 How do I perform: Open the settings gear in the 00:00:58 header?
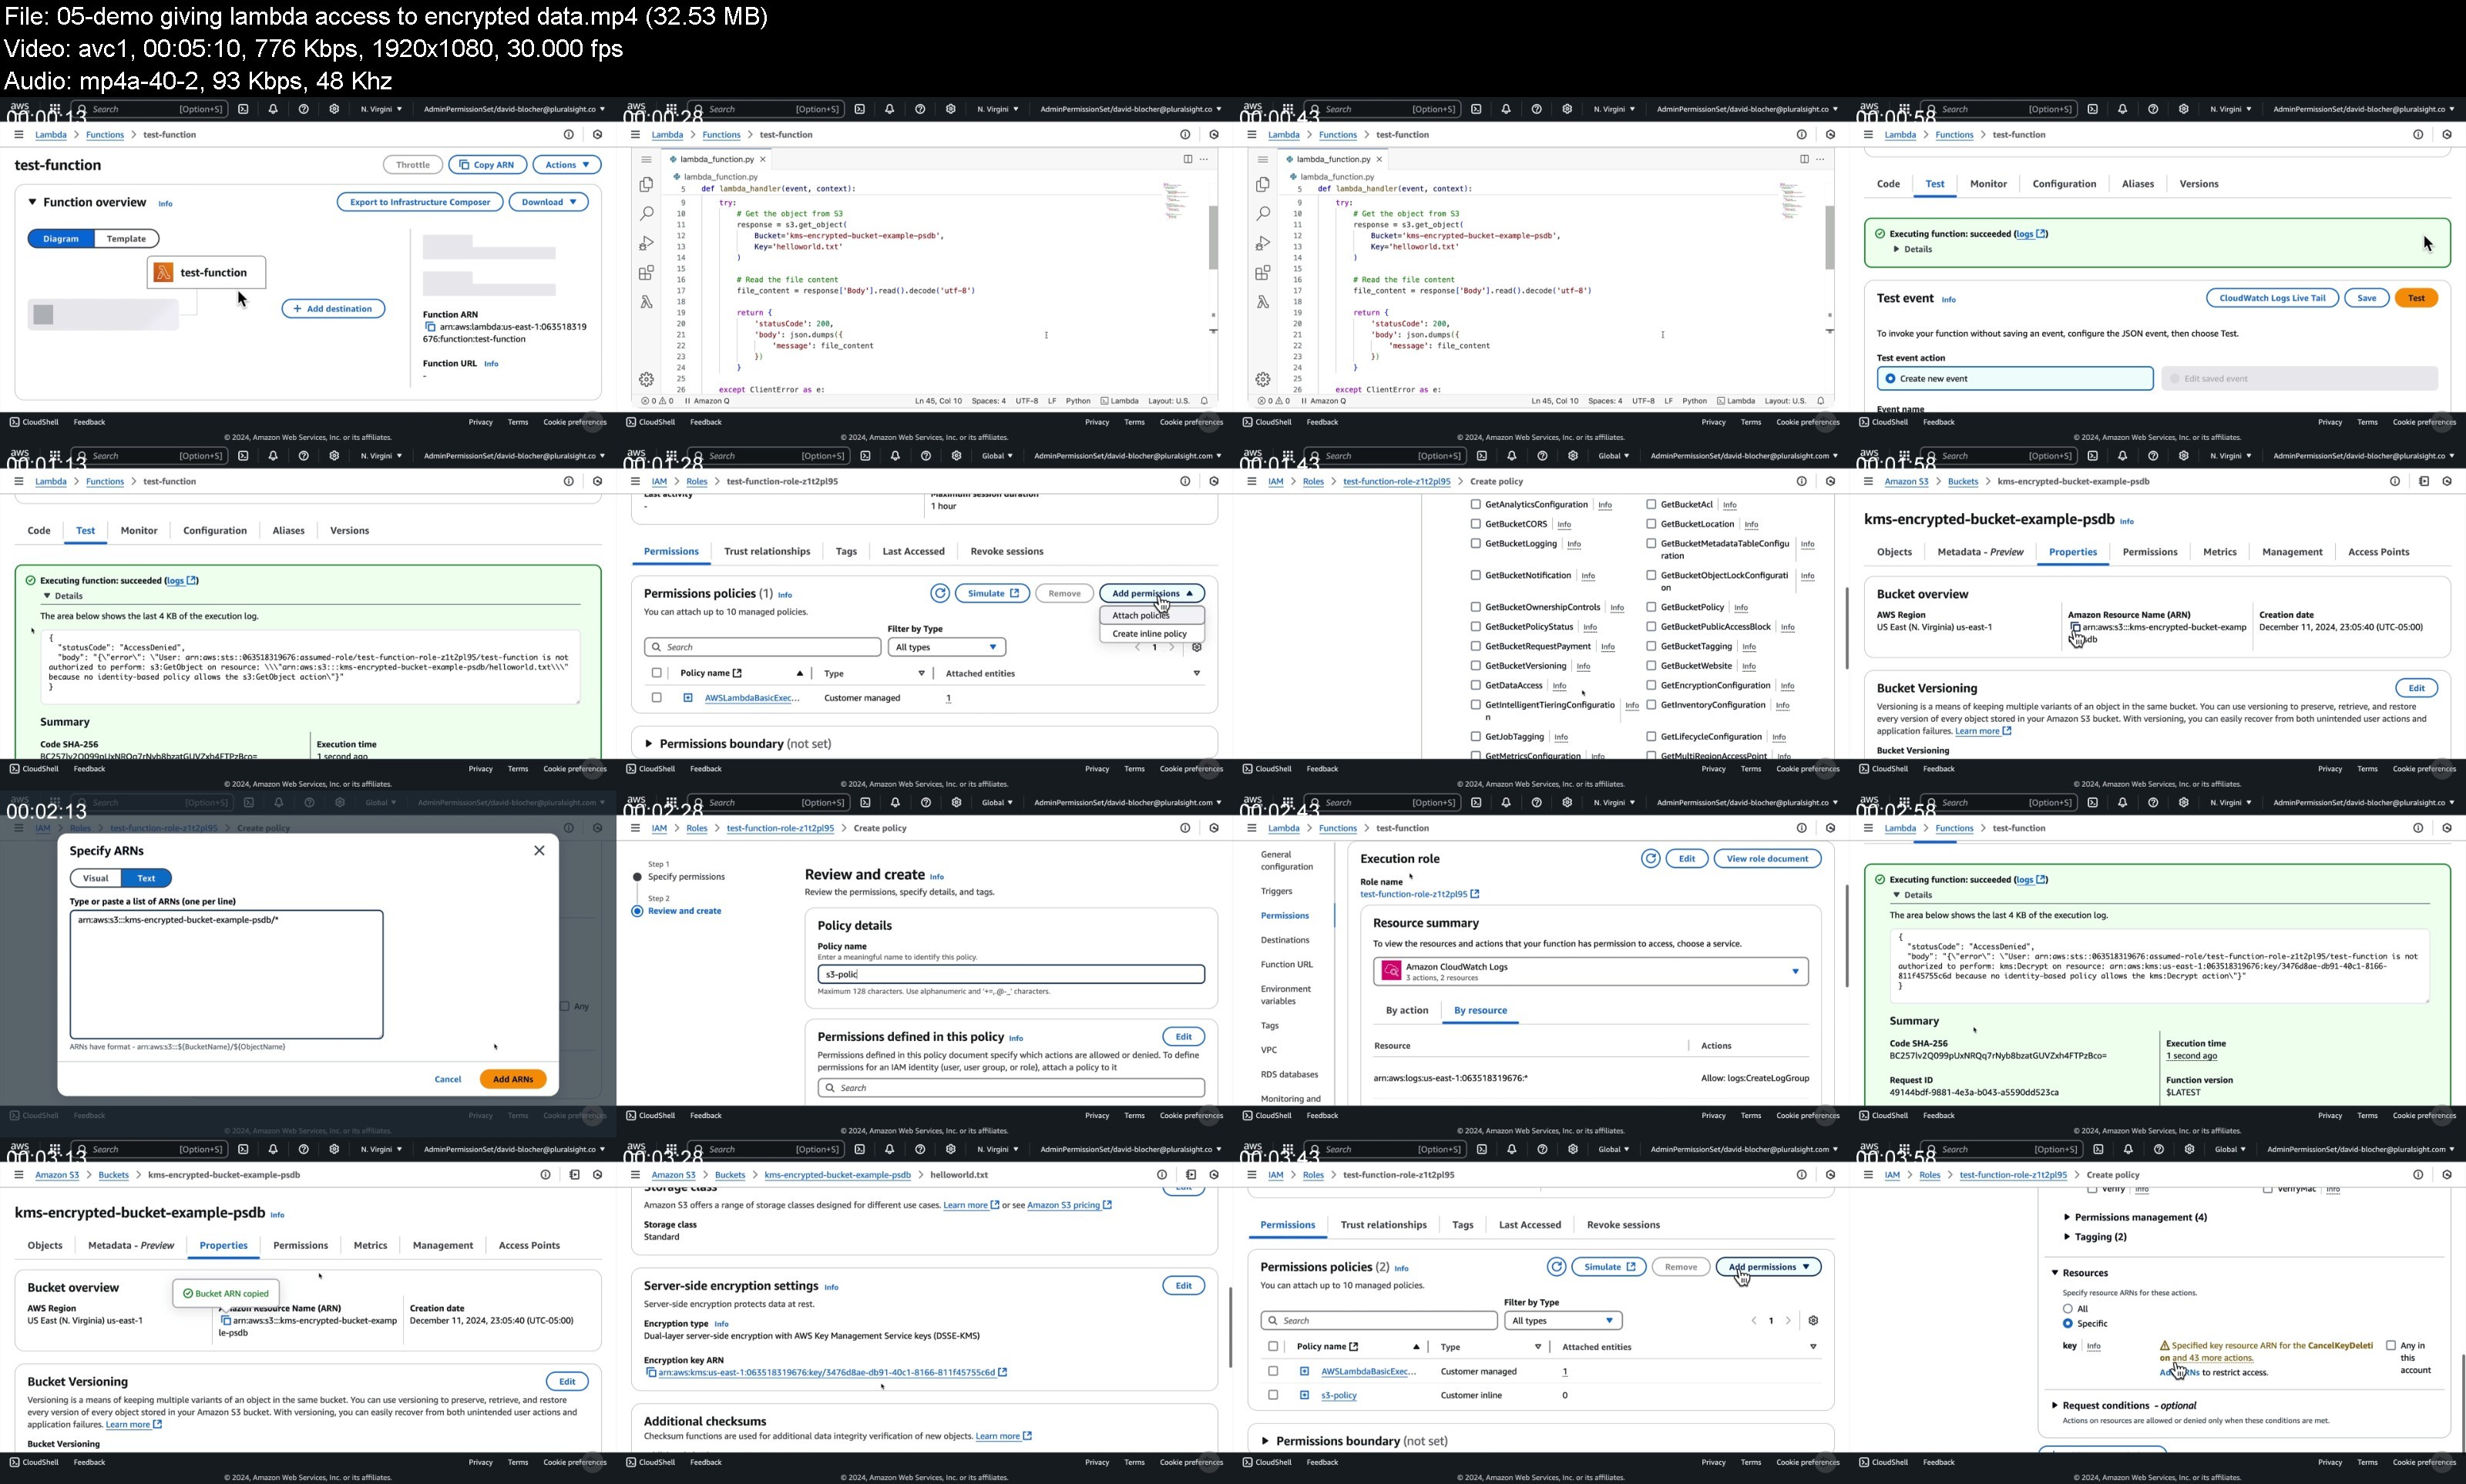point(2183,109)
